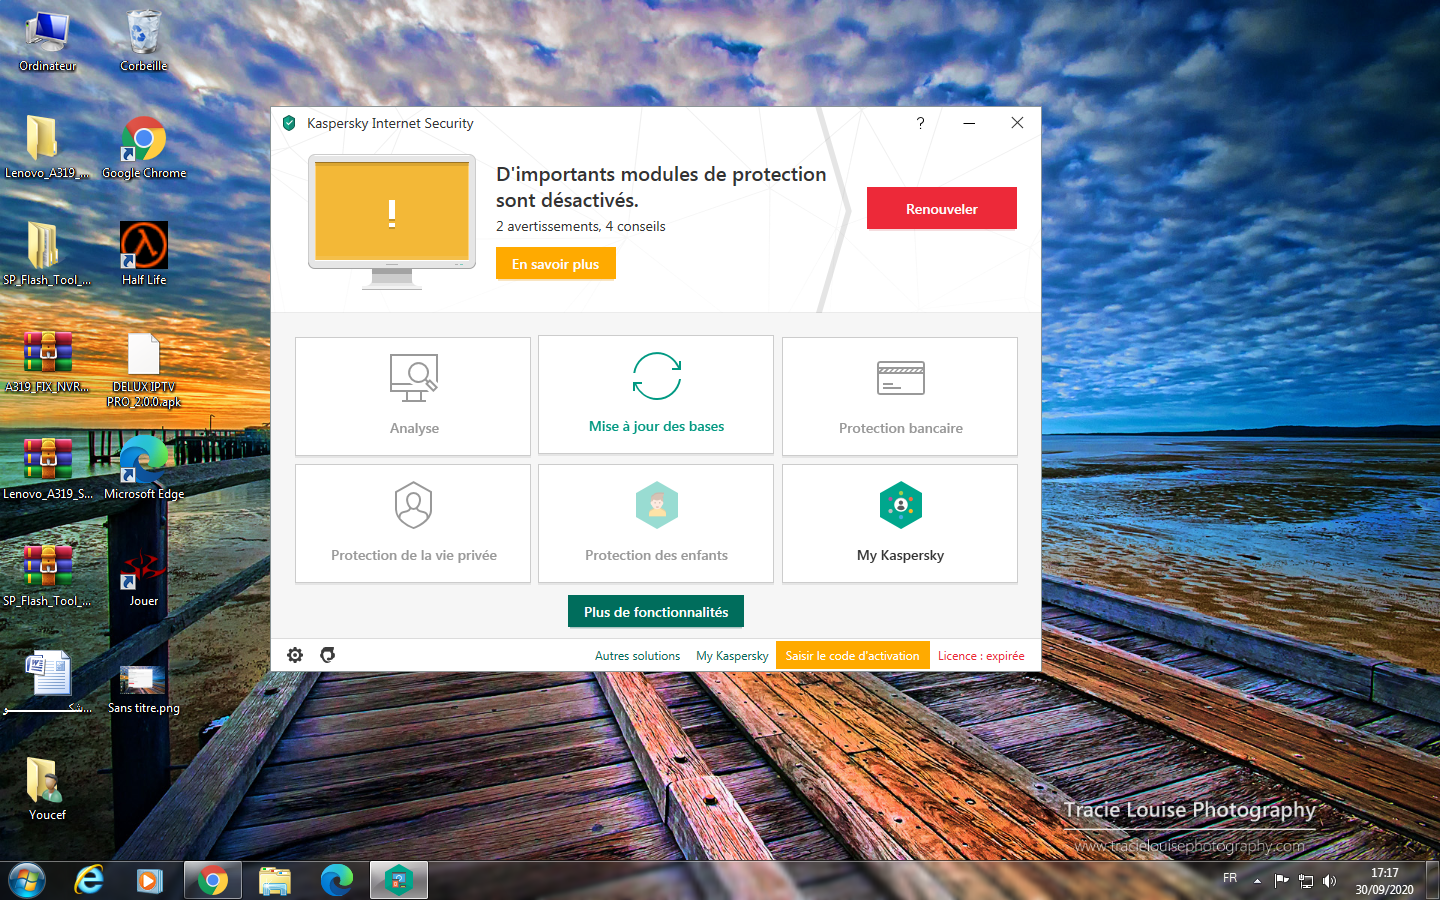This screenshot has height=900, width=1440.
Task: Minimize the Kaspersky window
Action: (x=969, y=123)
